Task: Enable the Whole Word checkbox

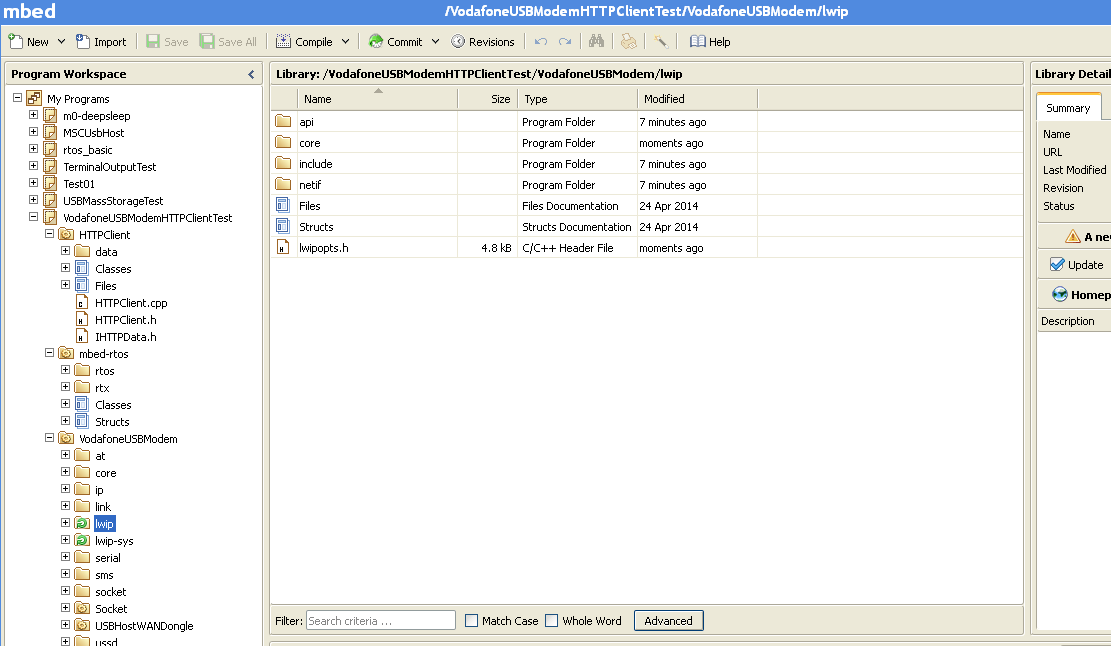Action: [551, 620]
